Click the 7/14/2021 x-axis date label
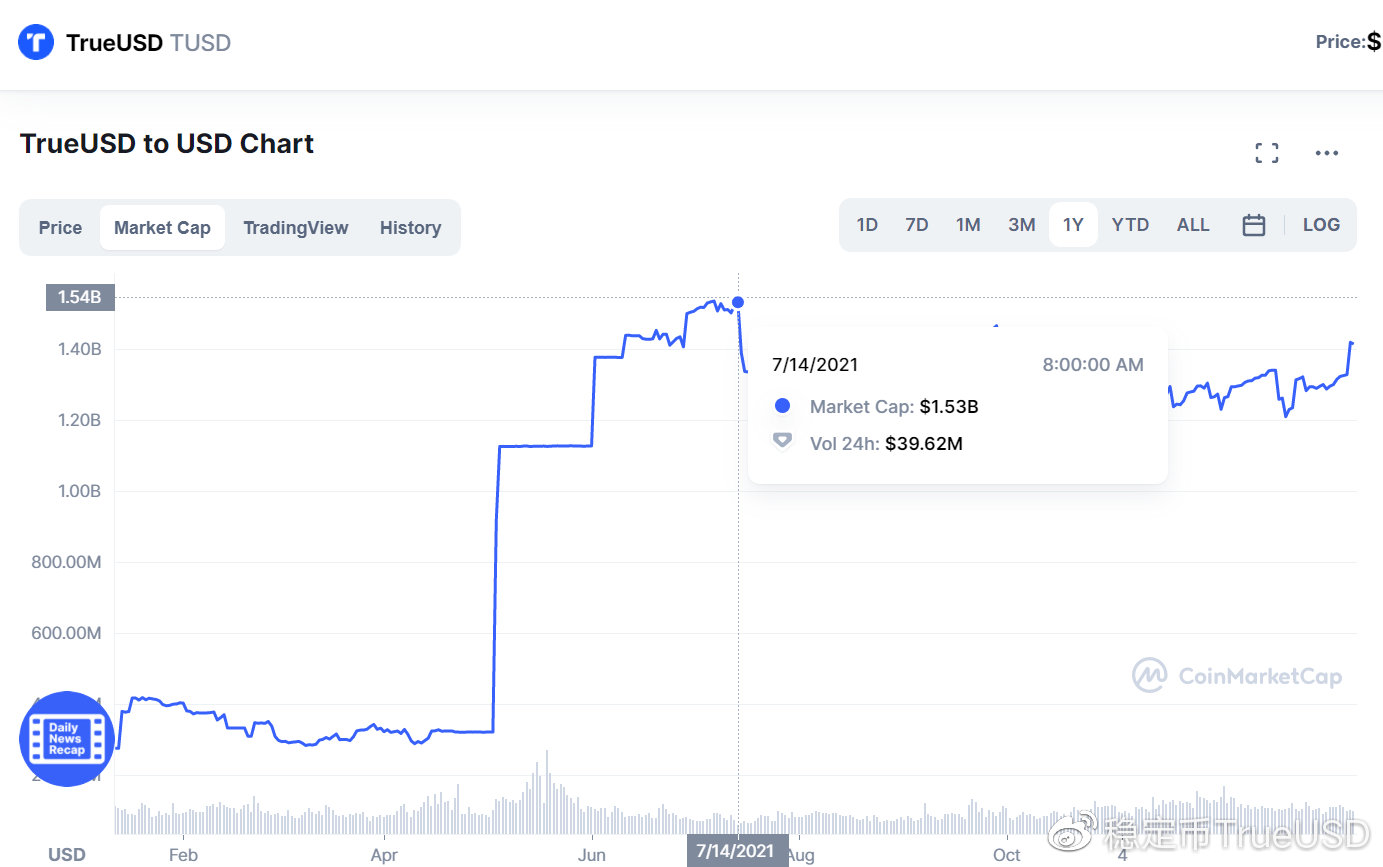The width and height of the screenshot is (1383, 867). tap(737, 851)
